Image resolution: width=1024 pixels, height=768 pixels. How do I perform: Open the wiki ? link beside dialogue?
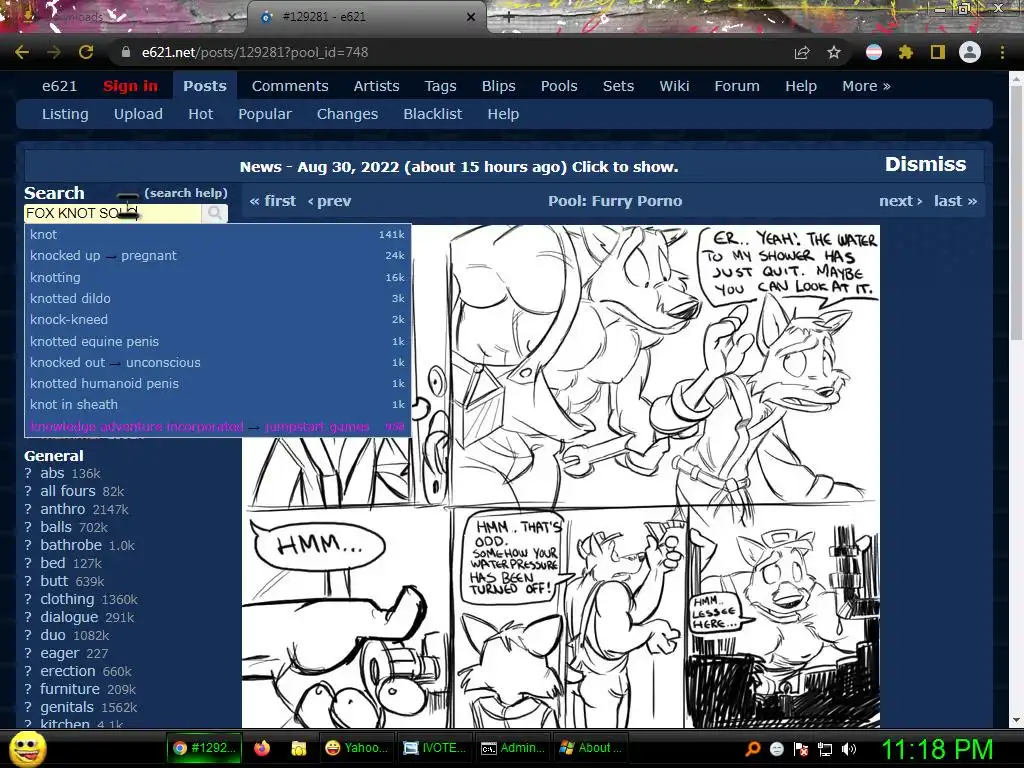pyautogui.click(x=28, y=617)
